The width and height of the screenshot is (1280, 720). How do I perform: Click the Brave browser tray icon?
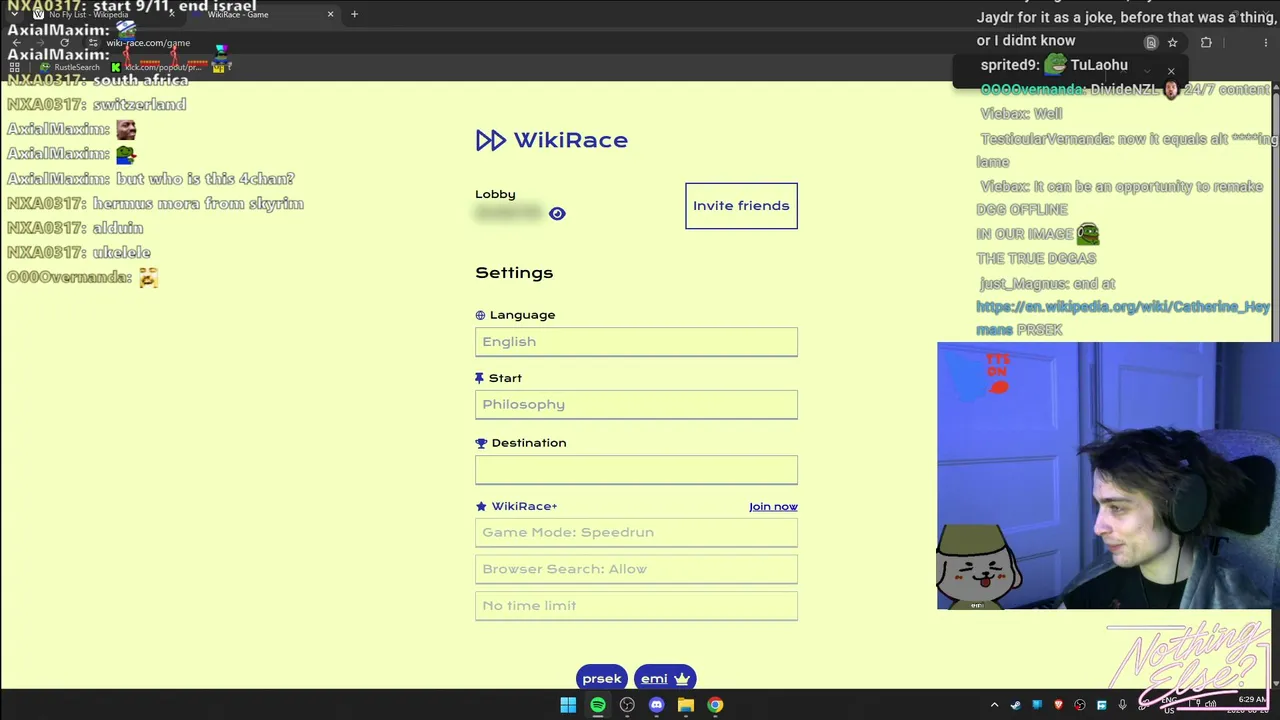(1058, 705)
